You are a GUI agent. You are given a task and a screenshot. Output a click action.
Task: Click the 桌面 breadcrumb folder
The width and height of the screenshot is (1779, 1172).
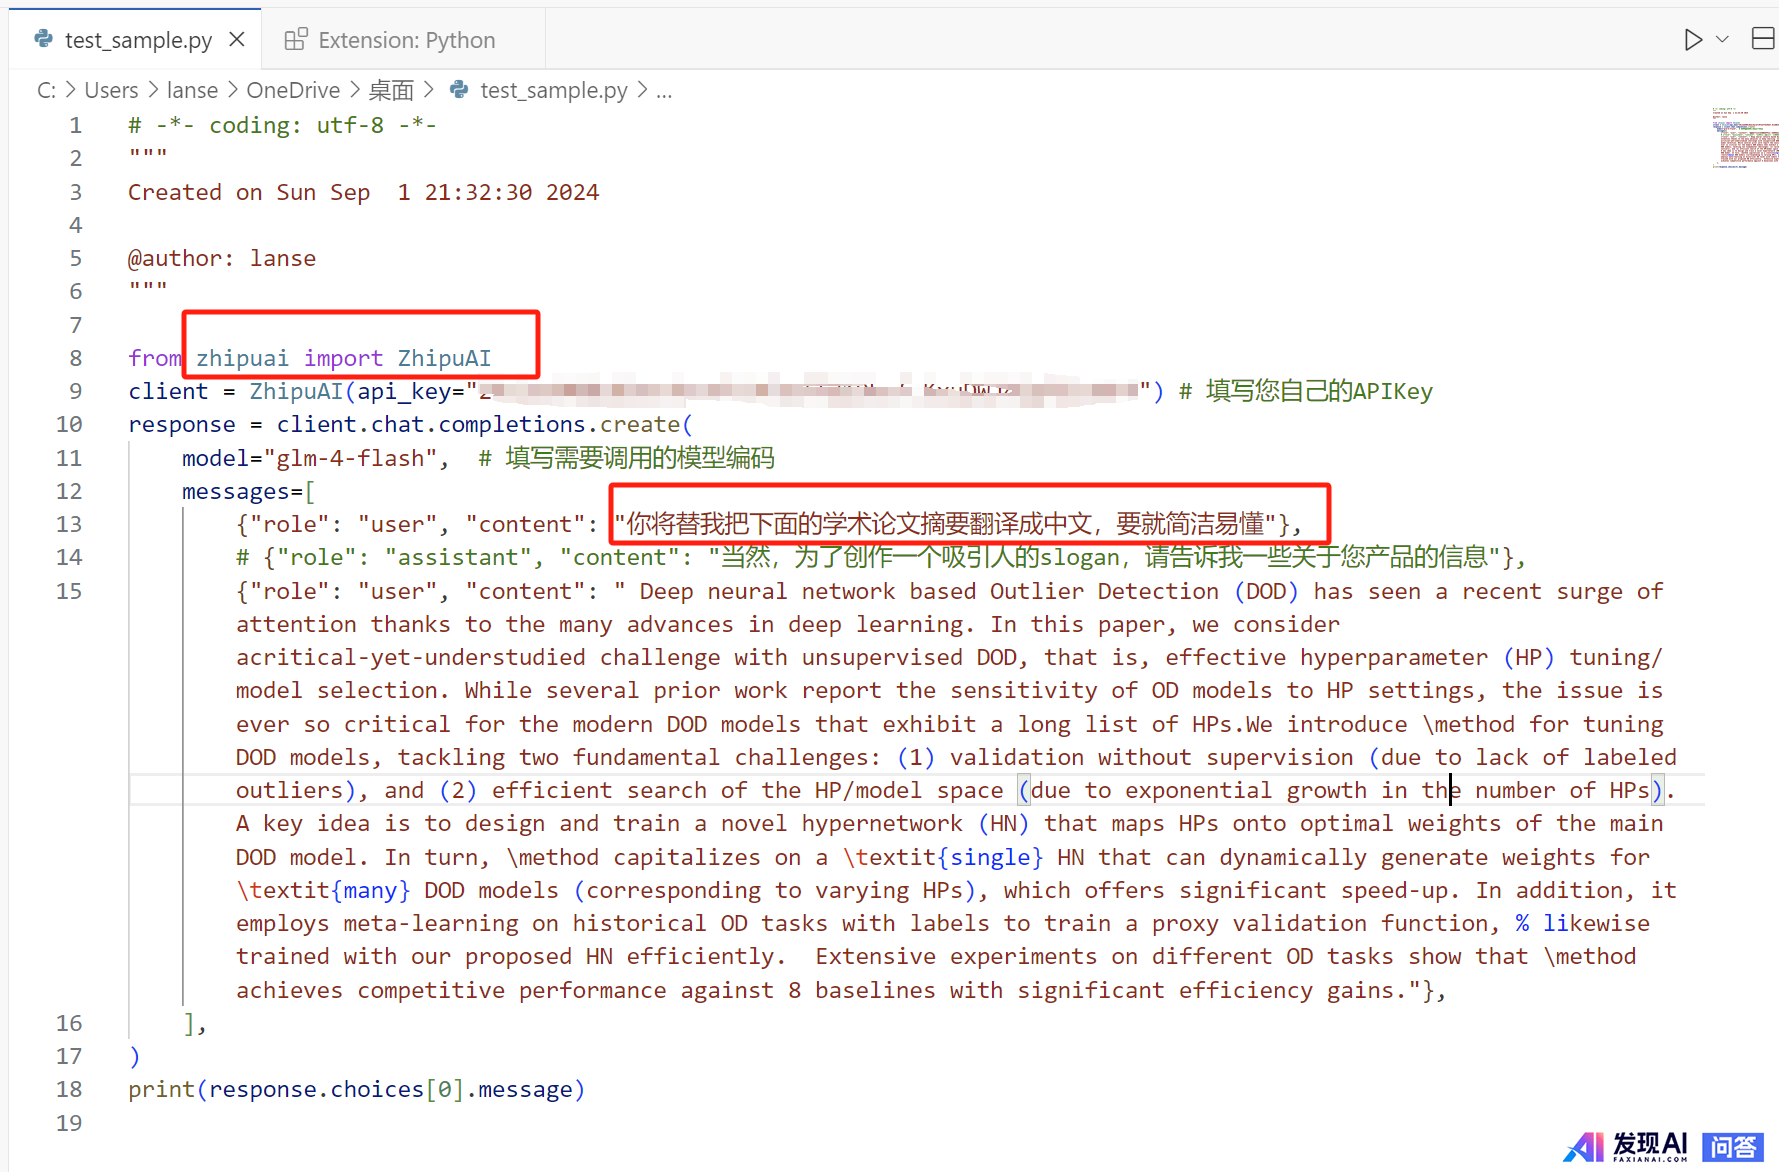390,90
